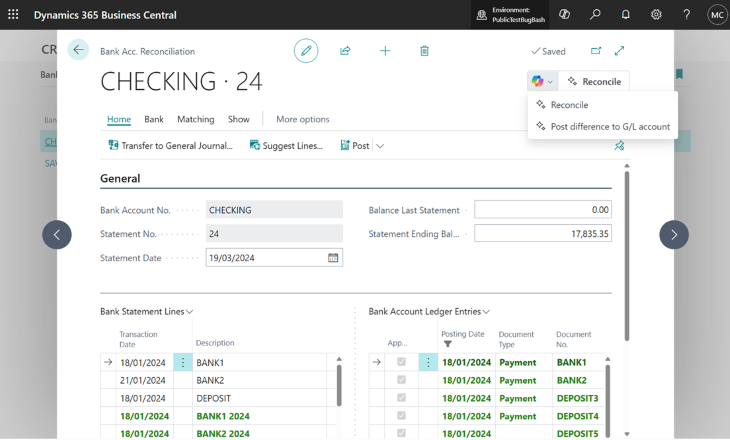Screen dimensions: 730x440
Task: Toggle Applied checkbox for BANK1 ledger entry
Action: [401, 362]
